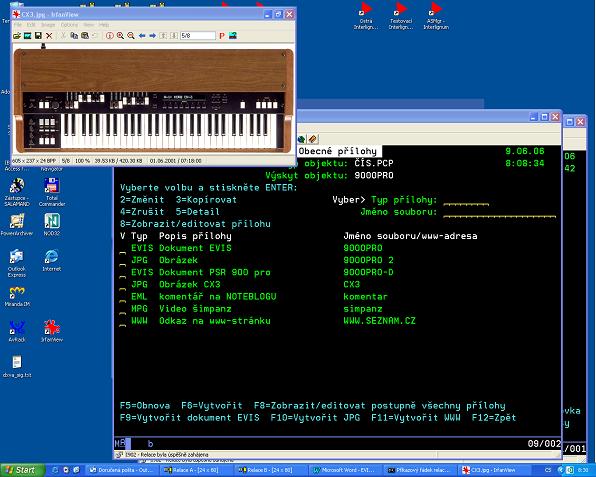Open the Edit menu in IrfanView
This screenshot has width=596, height=477.
coord(31,25)
